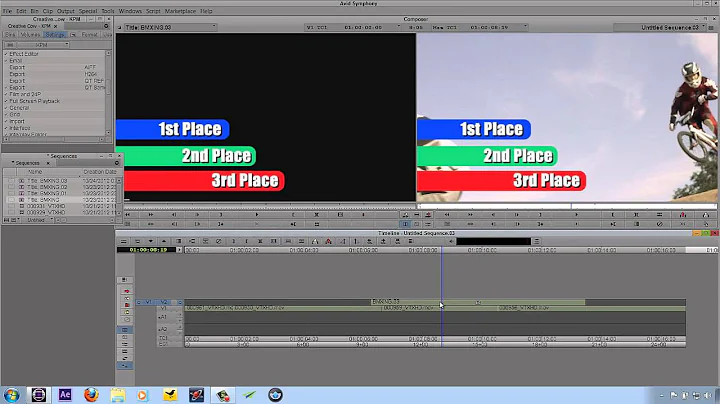Click the focus button at top of timeline palette

point(124,280)
